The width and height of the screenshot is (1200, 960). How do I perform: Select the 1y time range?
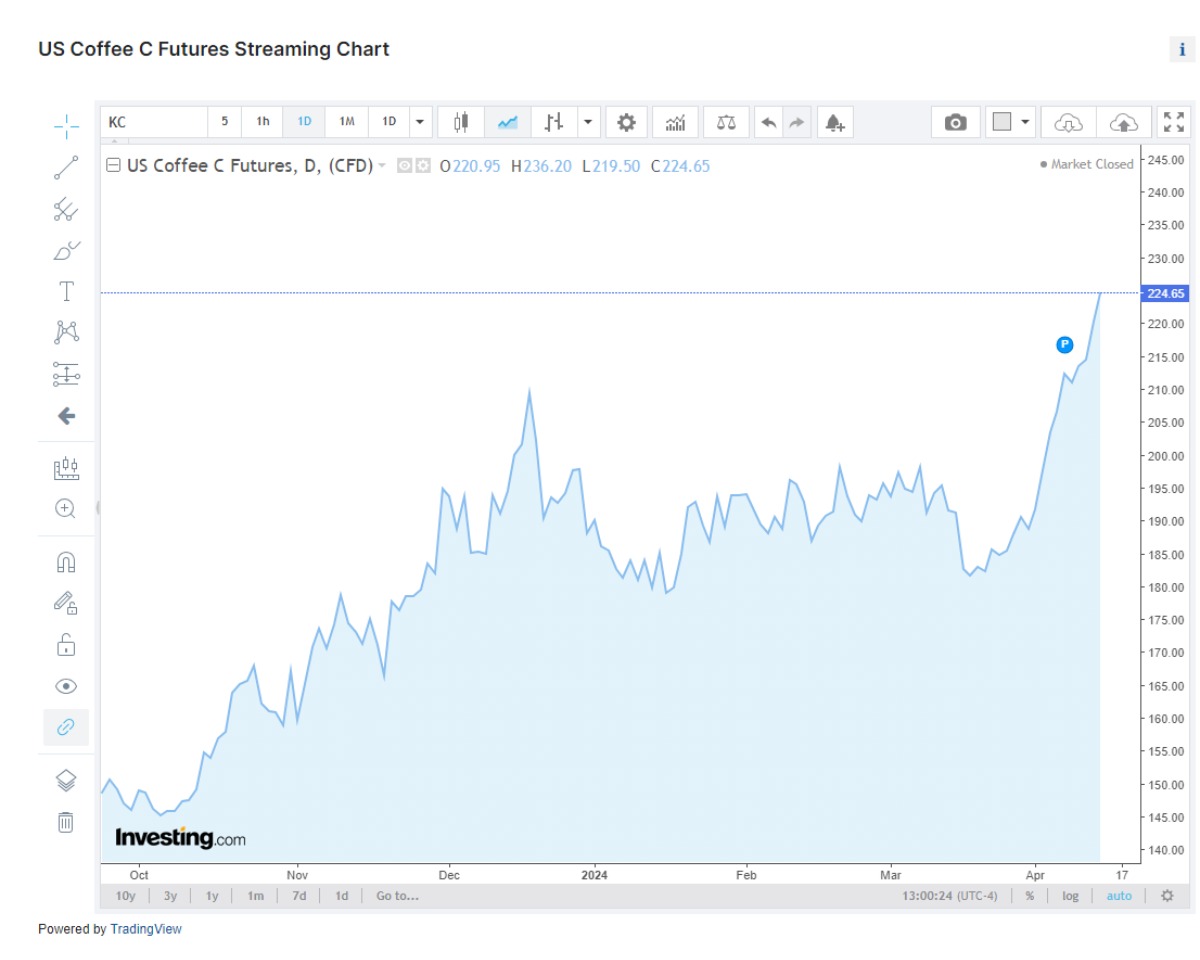tap(212, 896)
